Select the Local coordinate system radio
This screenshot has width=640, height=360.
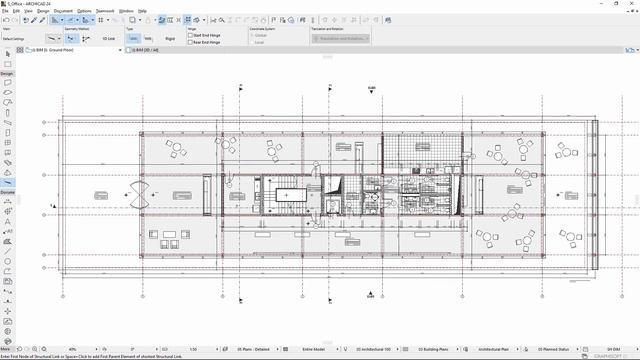(x=252, y=42)
